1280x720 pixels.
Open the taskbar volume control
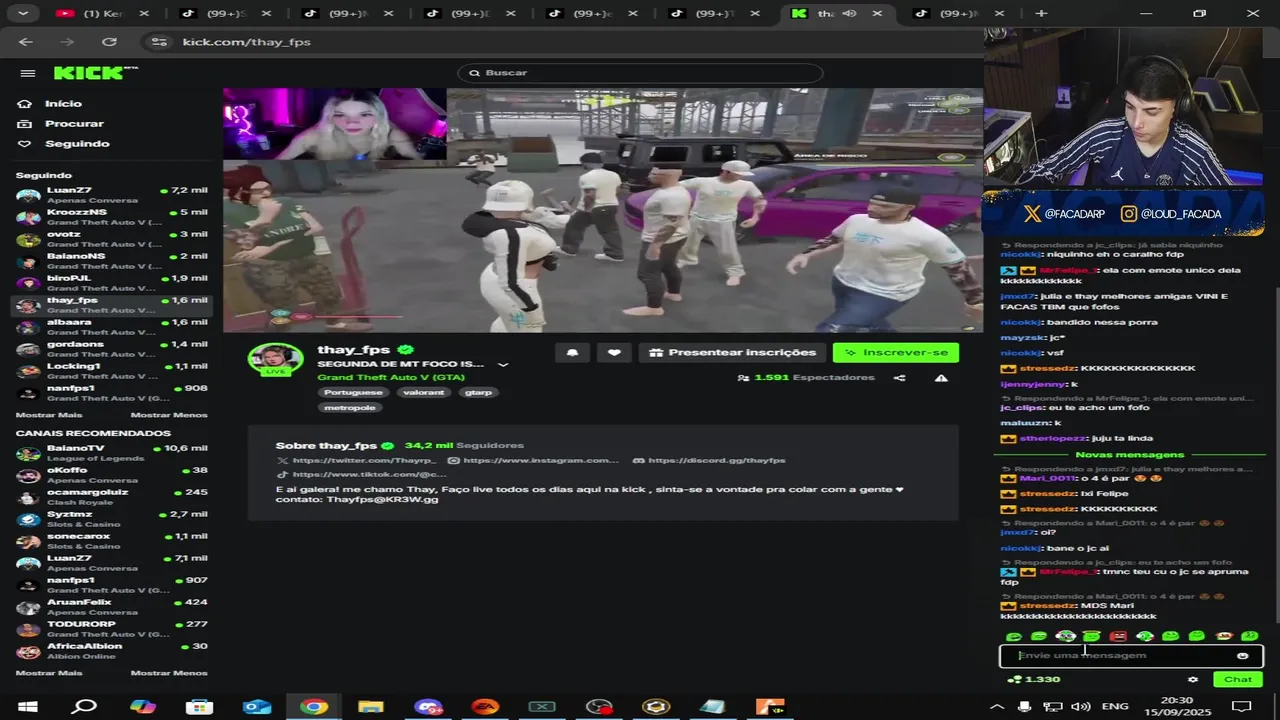click(1081, 707)
